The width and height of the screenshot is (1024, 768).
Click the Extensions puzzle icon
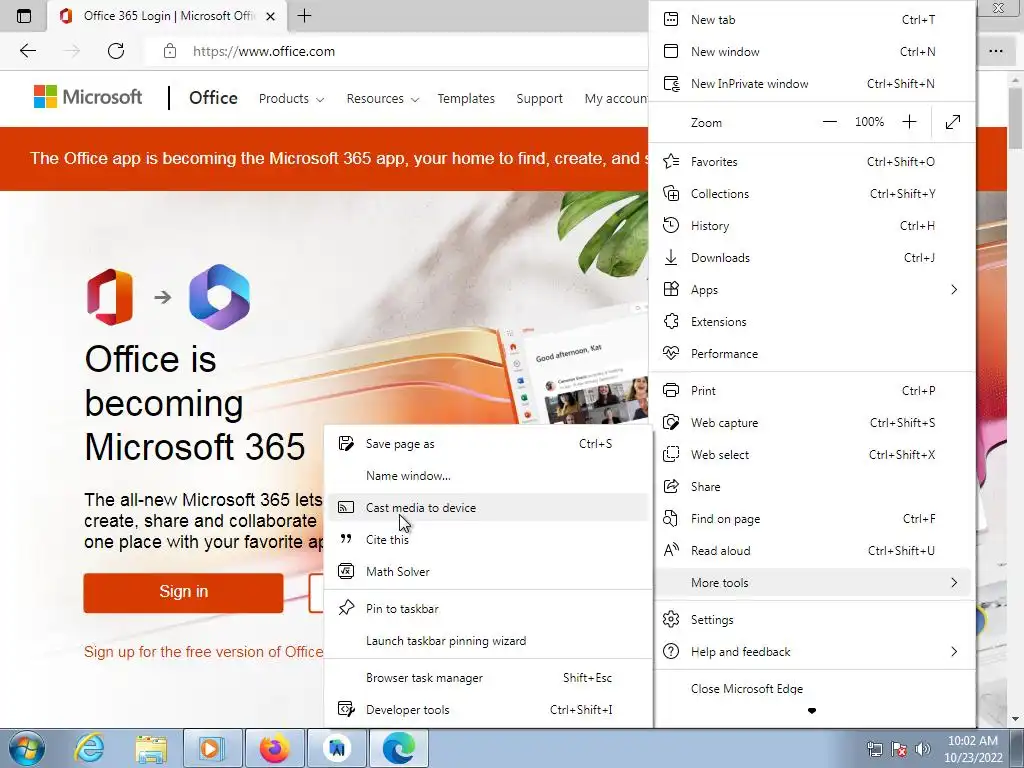(x=671, y=321)
